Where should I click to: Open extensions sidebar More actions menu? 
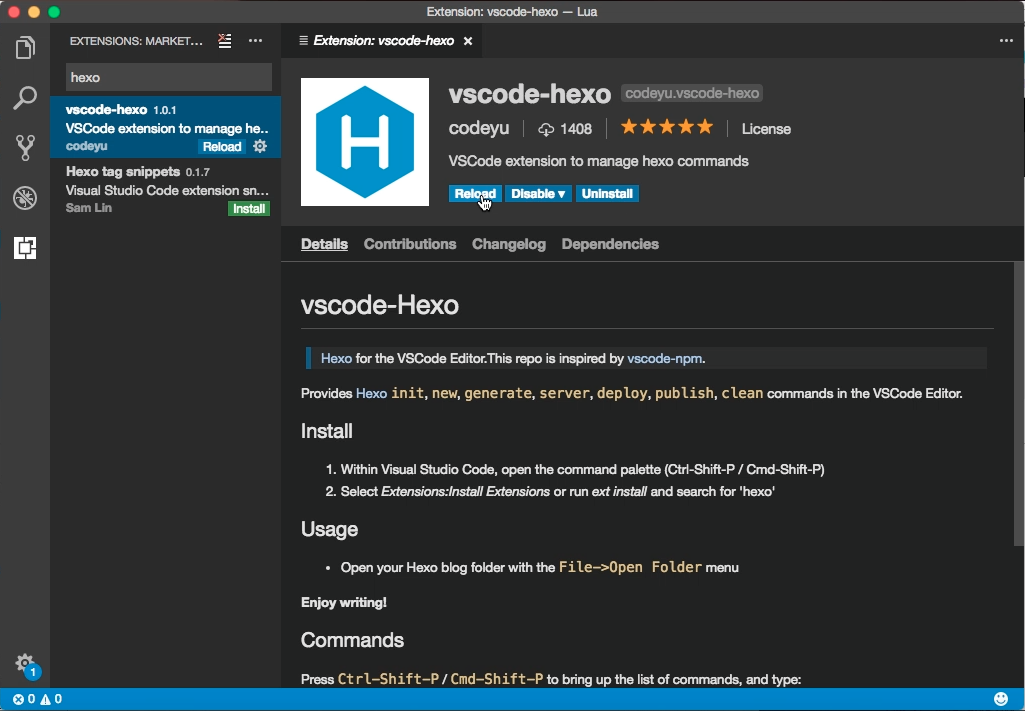point(256,41)
